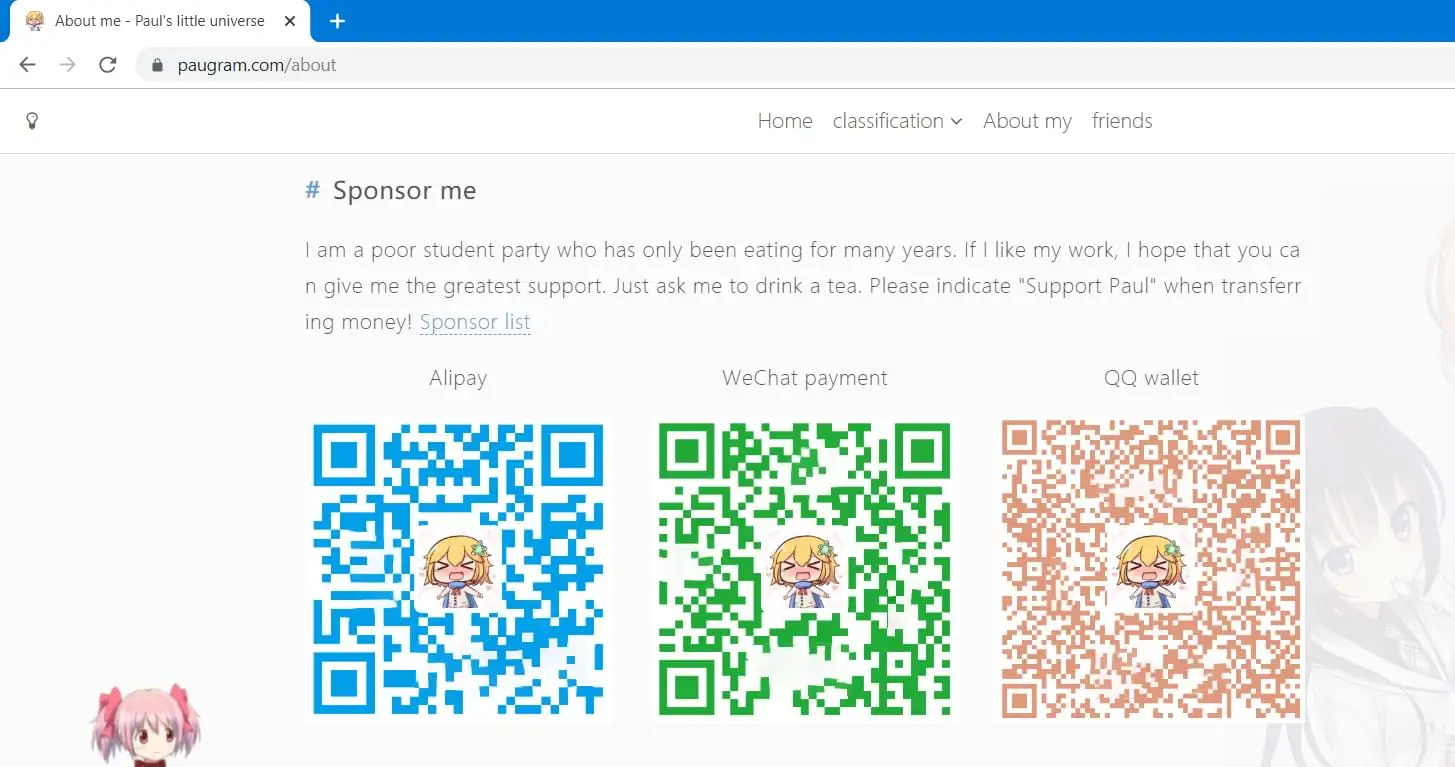
Task: Click the Sponsor me heading
Action: click(404, 190)
